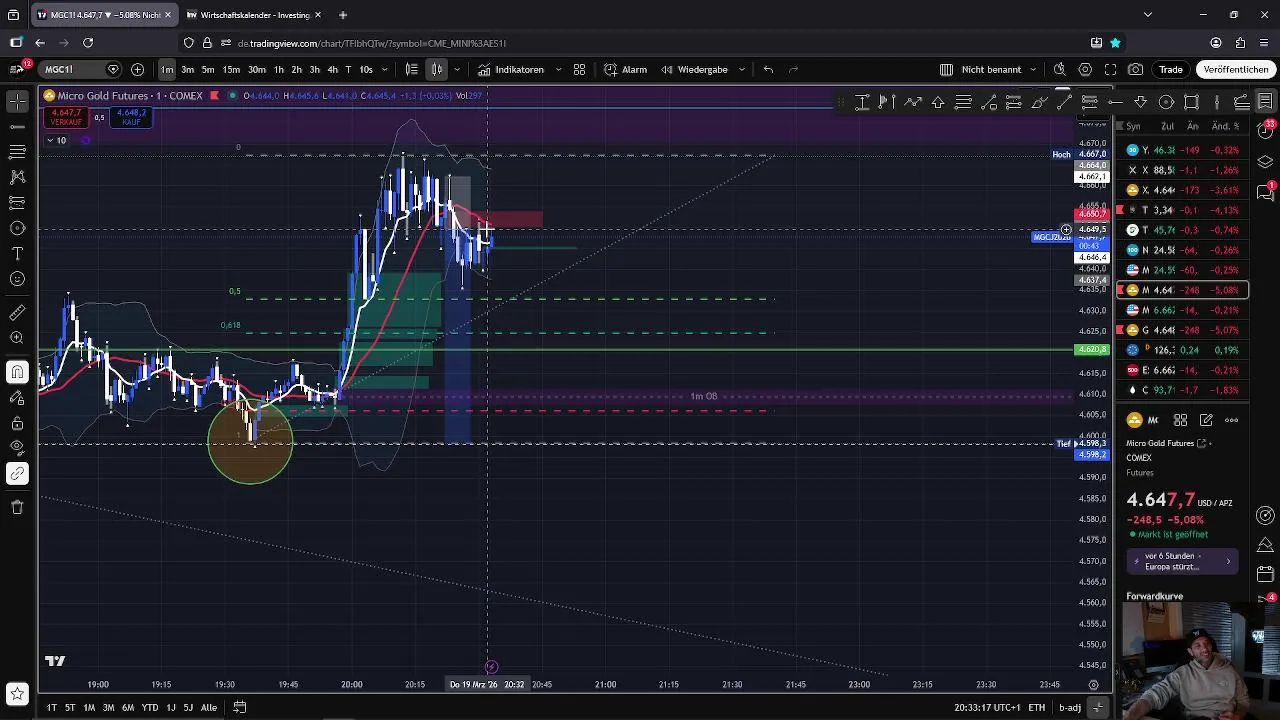Open layout setup grid icon
The height and width of the screenshot is (720, 1280).
tap(946, 69)
